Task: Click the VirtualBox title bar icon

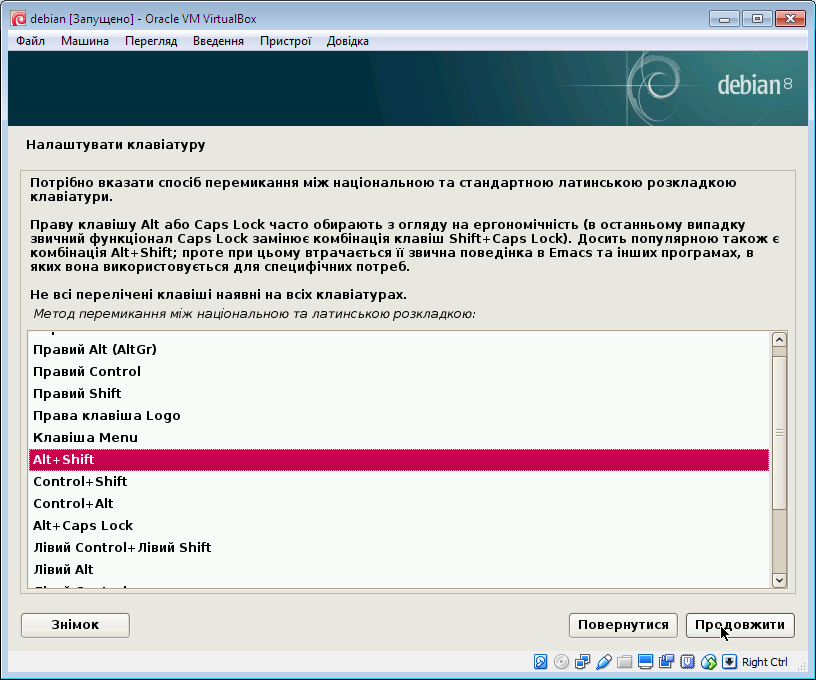Action: (17, 19)
